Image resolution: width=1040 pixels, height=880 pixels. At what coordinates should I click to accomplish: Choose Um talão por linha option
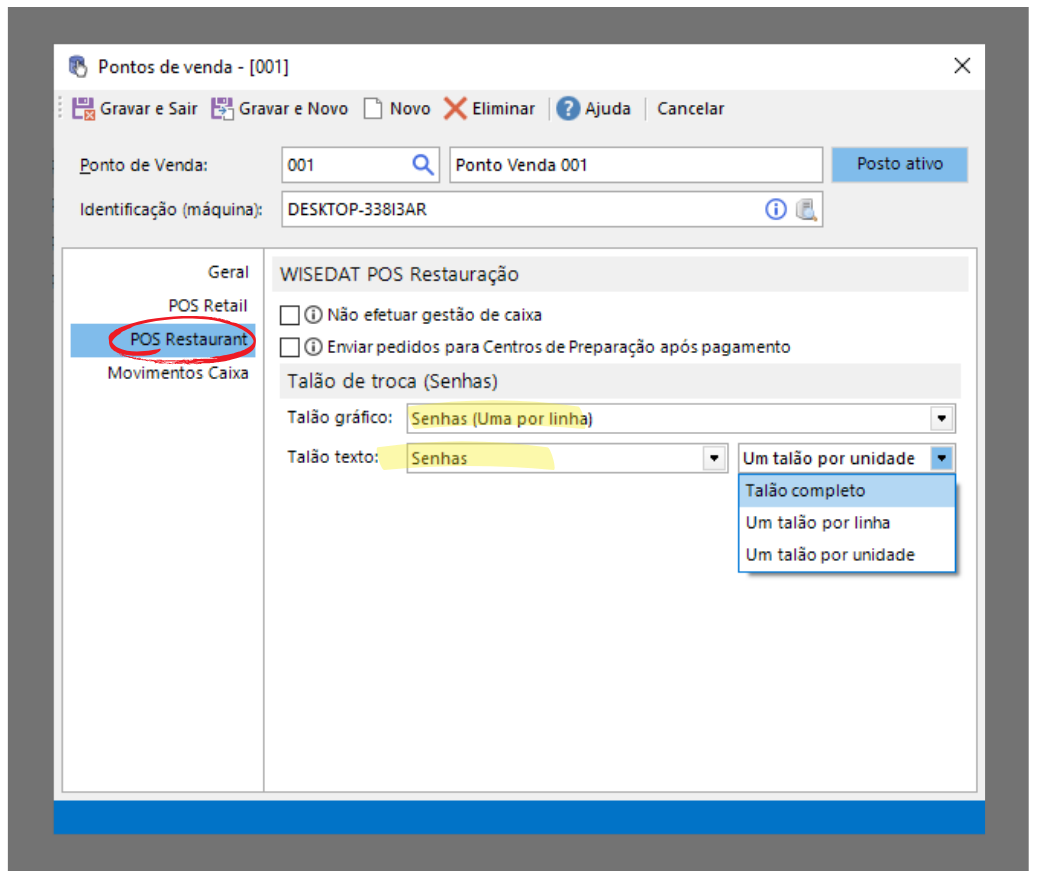tap(846, 523)
